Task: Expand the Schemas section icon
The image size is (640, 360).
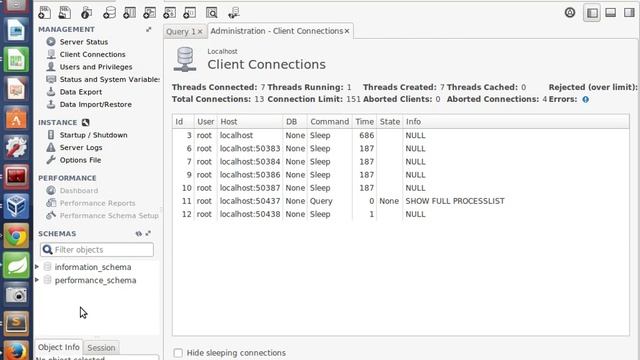Action: (148, 233)
